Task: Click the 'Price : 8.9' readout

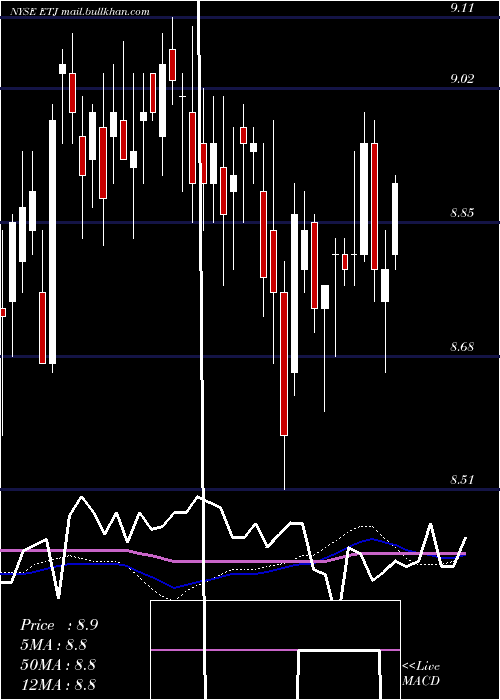Action: tap(59, 625)
